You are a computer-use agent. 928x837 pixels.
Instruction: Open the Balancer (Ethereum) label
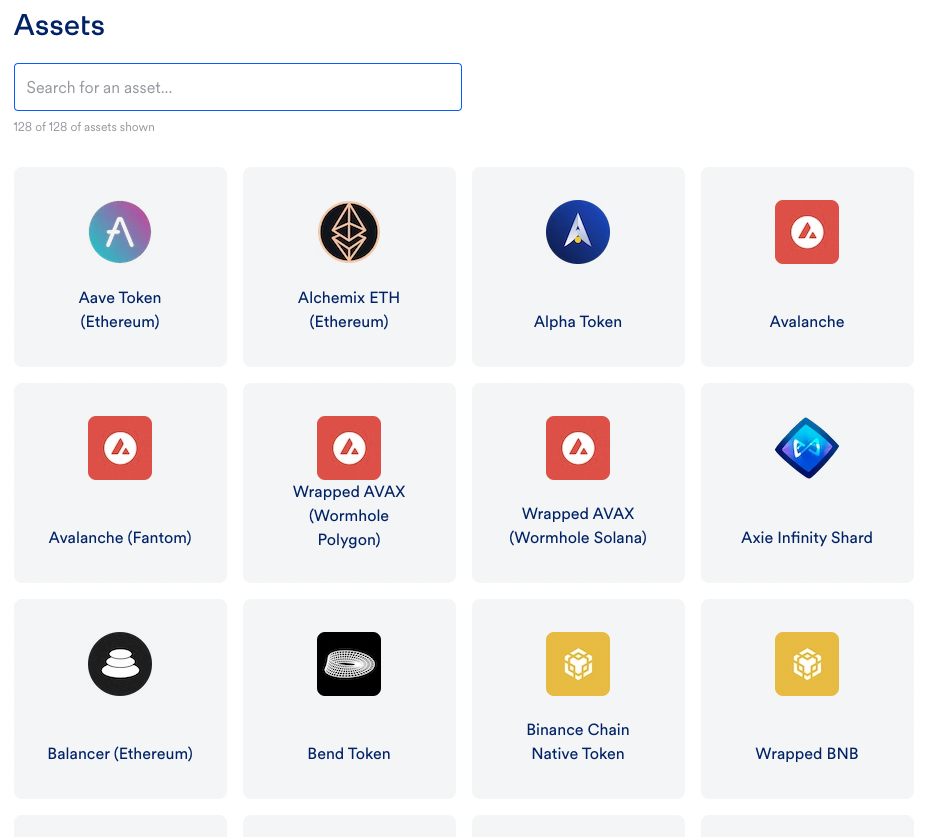coord(120,754)
